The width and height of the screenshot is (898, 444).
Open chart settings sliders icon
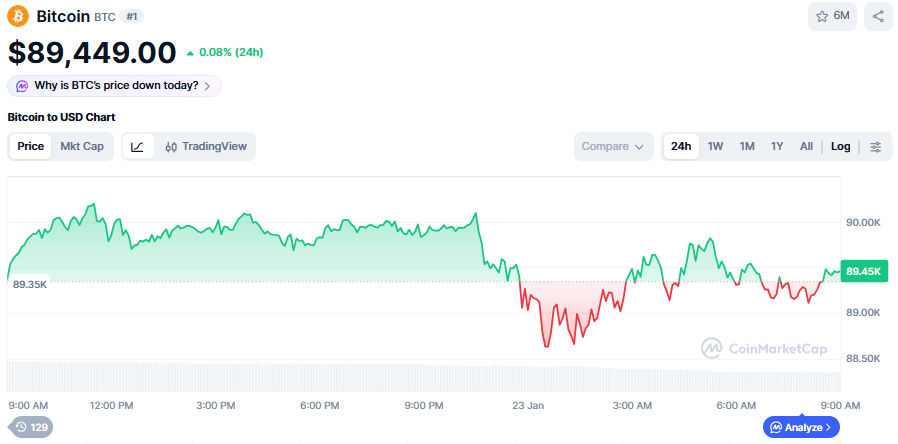pyautogui.click(x=876, y=147)
